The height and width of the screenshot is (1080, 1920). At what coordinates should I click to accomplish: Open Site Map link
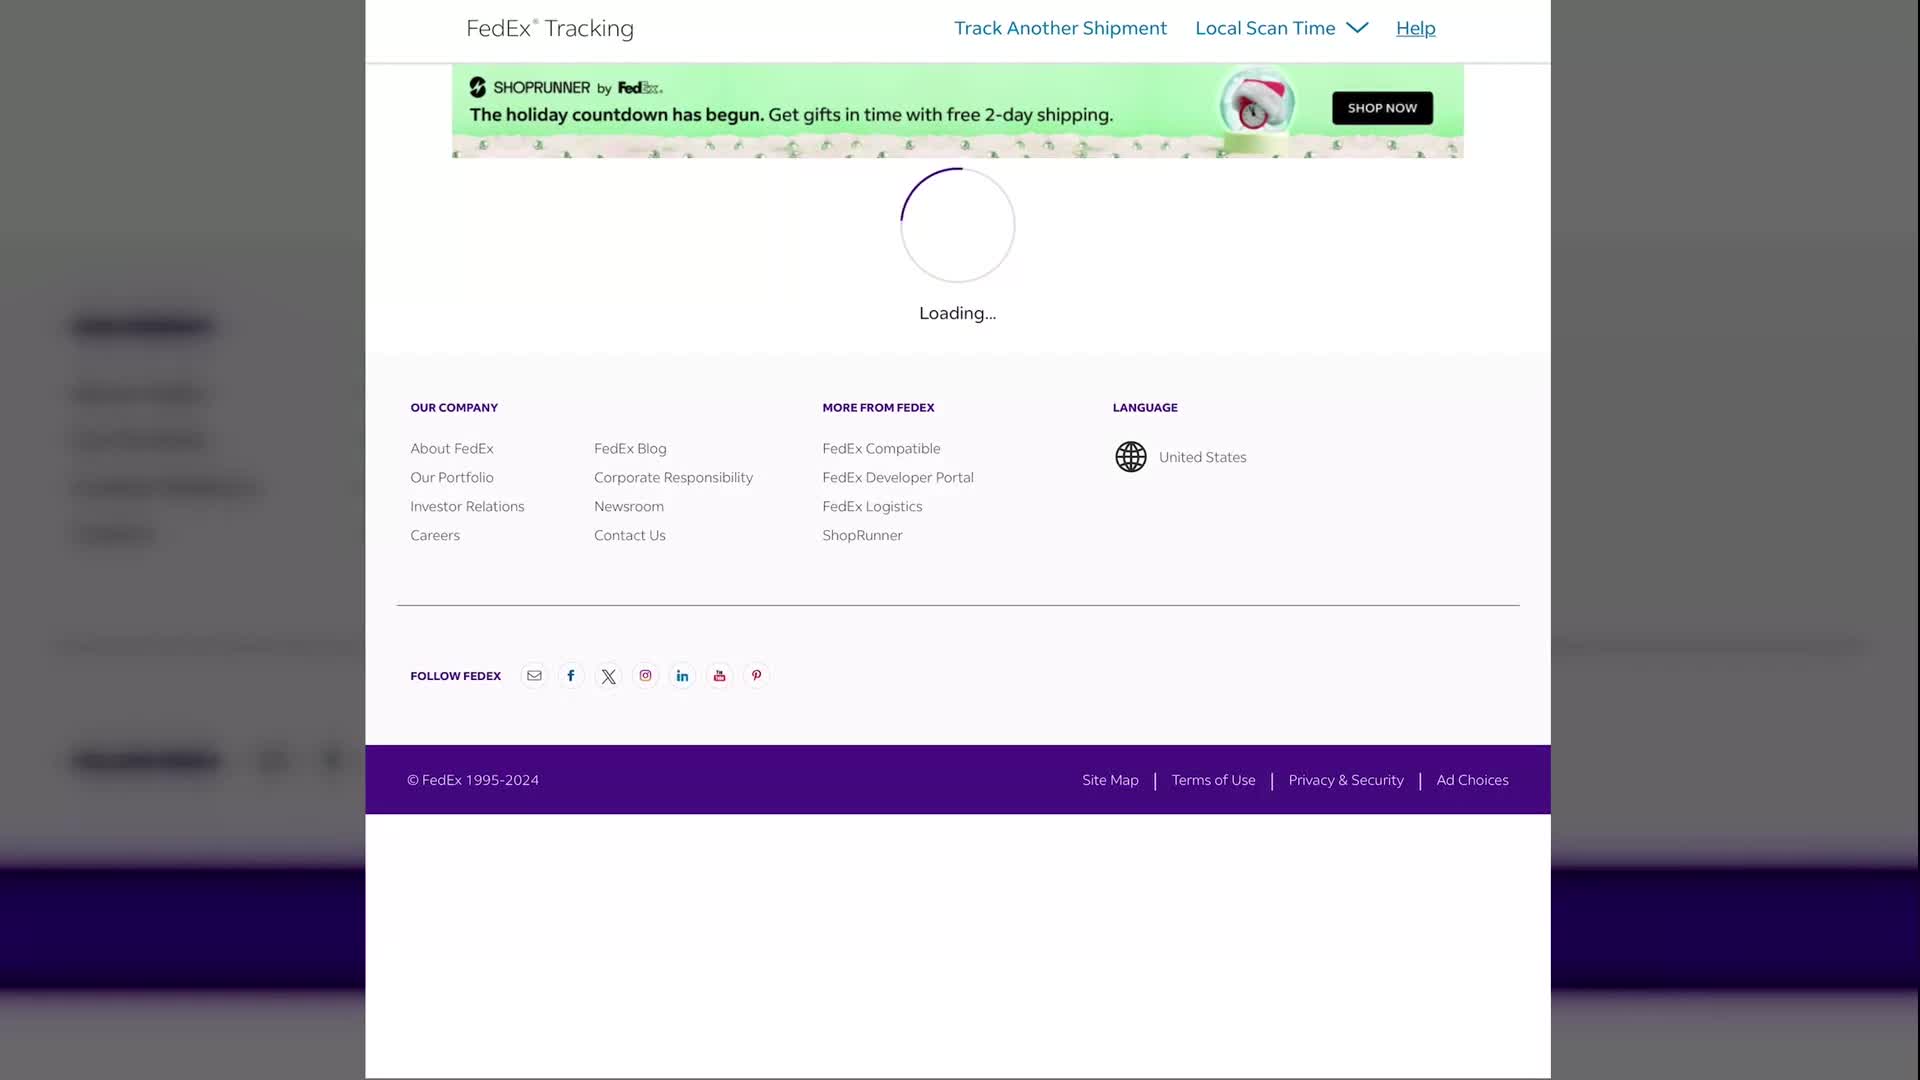[x=1110, y=780]
